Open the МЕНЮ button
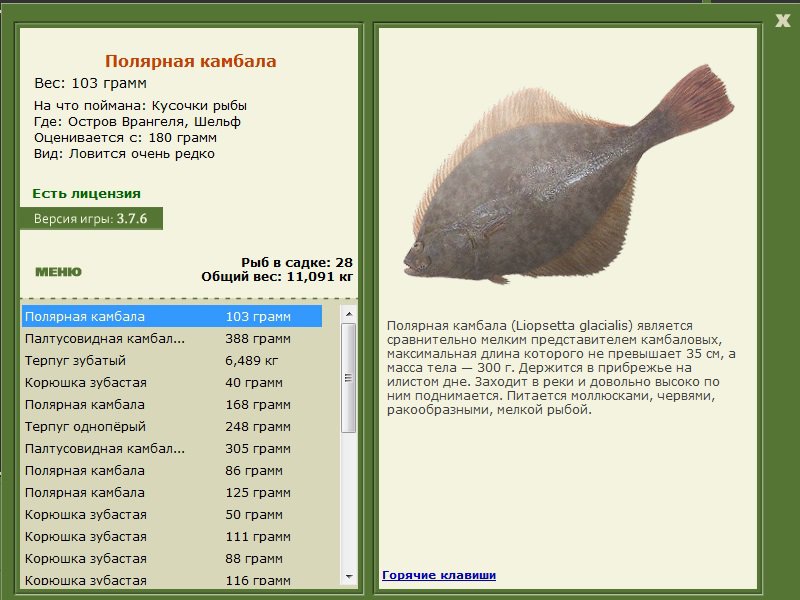 pyautogui.click(x=58, y=272)
